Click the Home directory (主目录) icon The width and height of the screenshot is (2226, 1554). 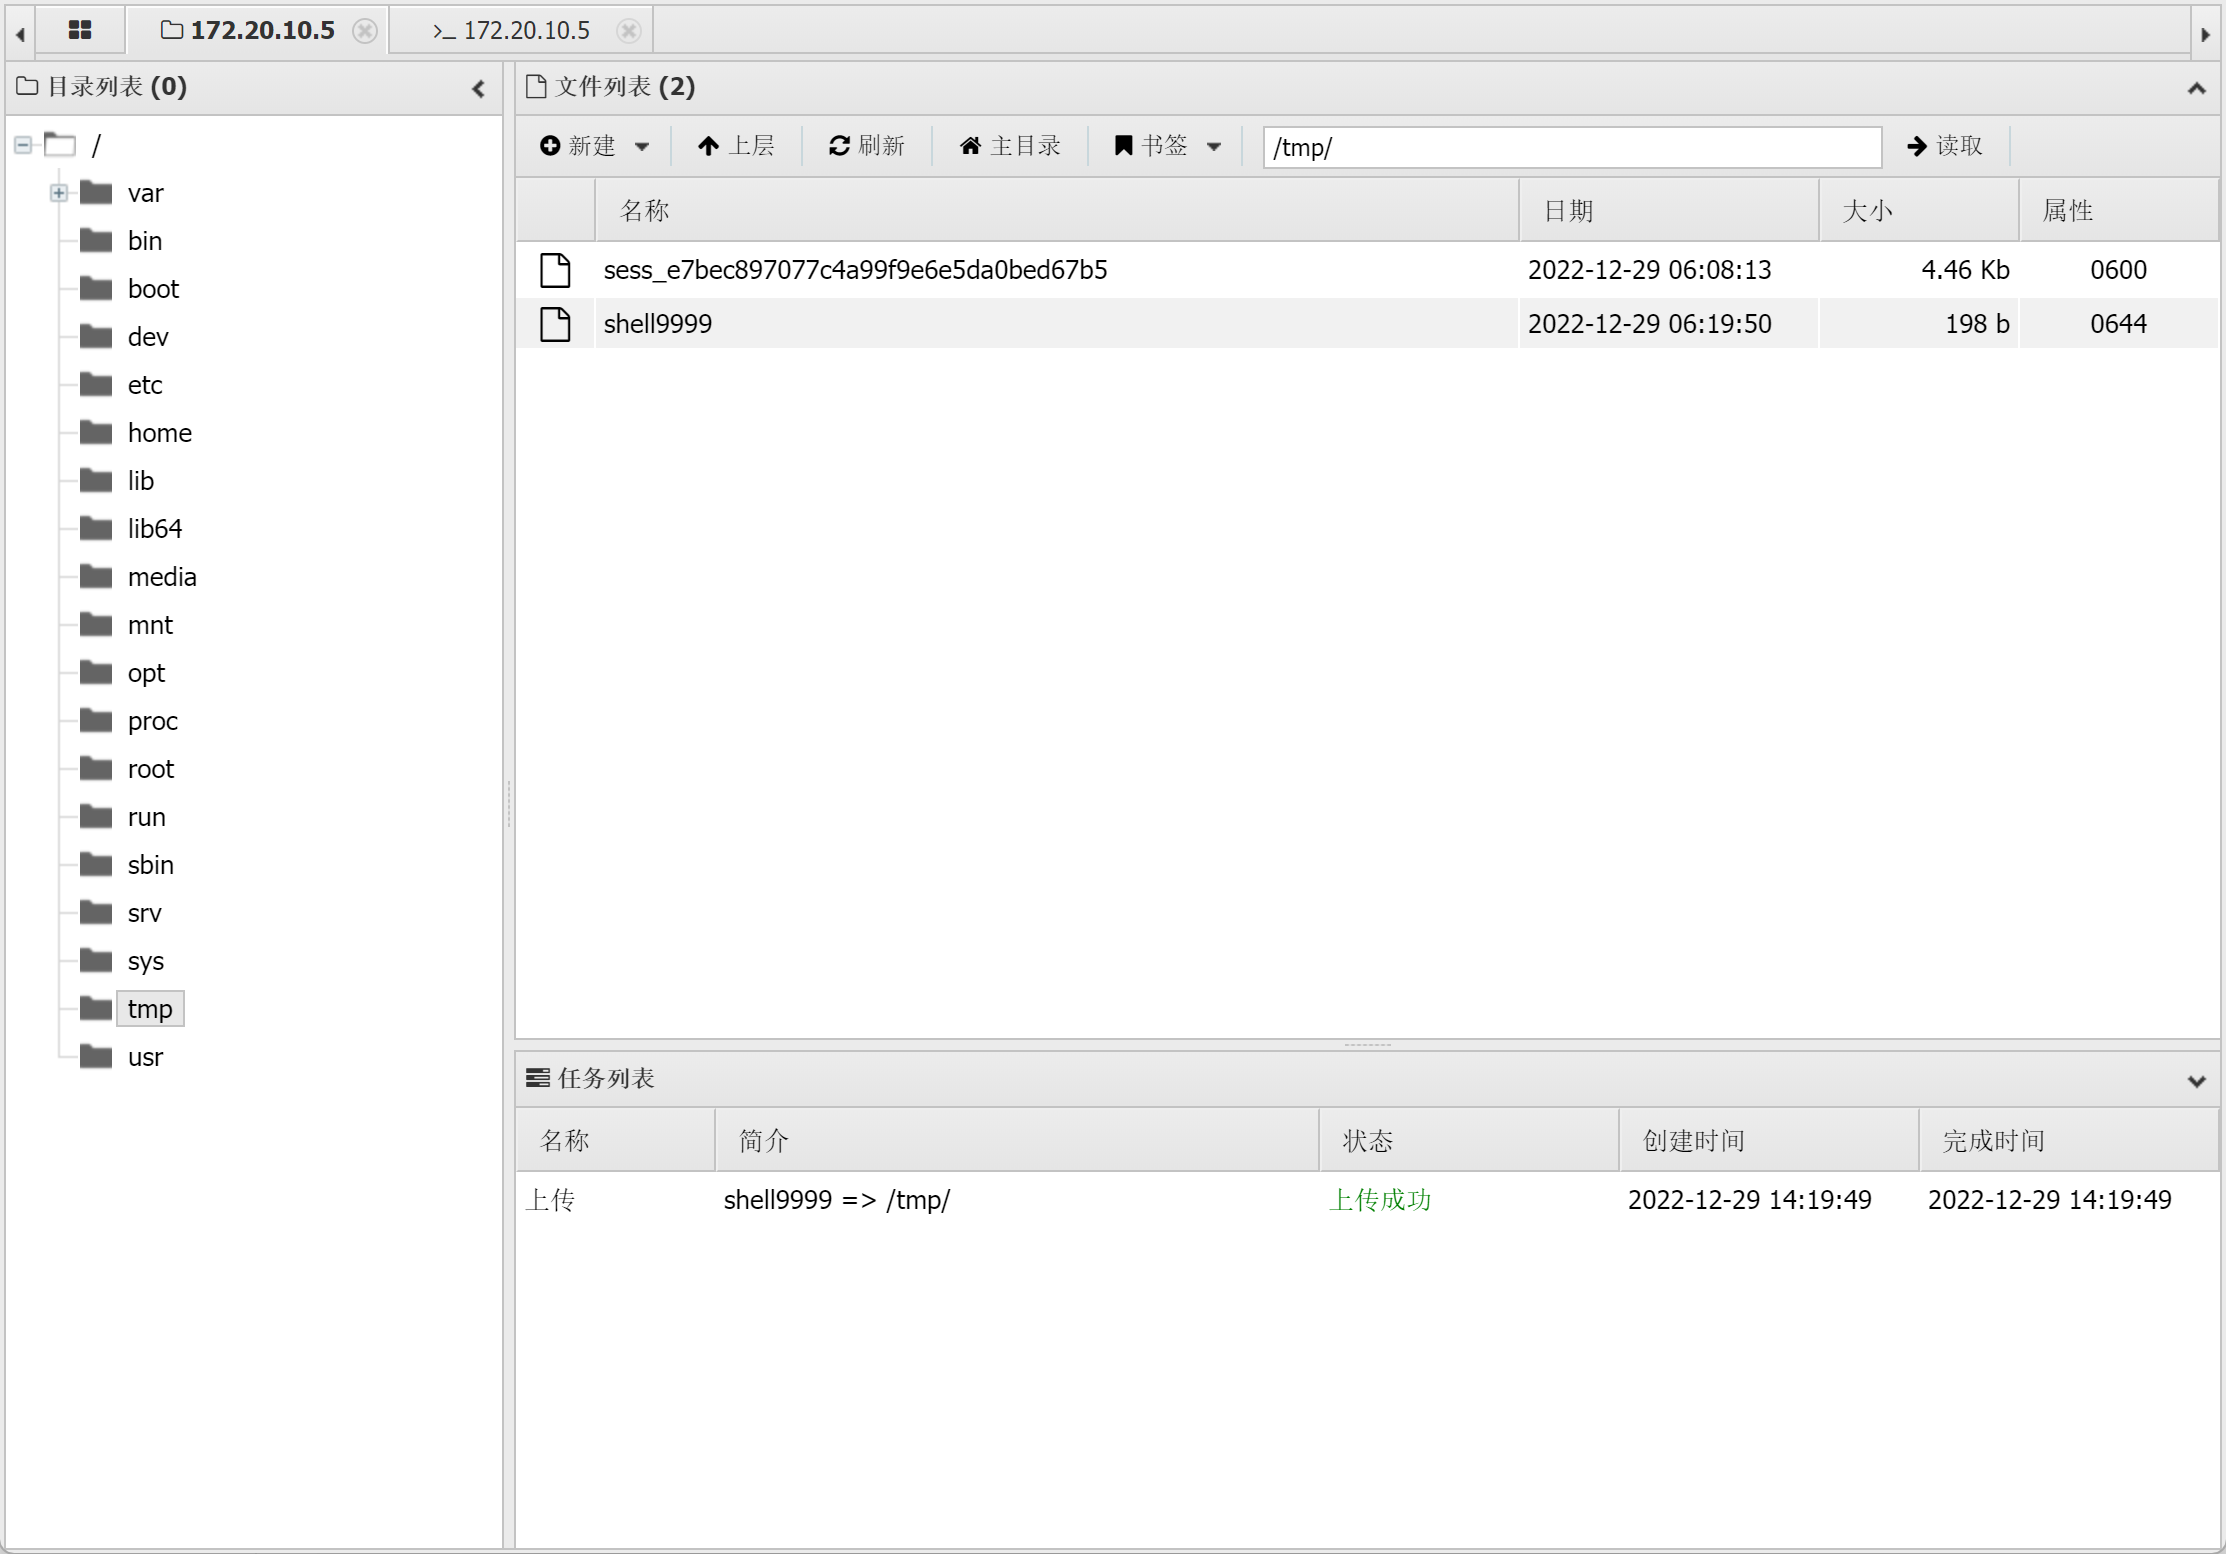coord(970,146)
